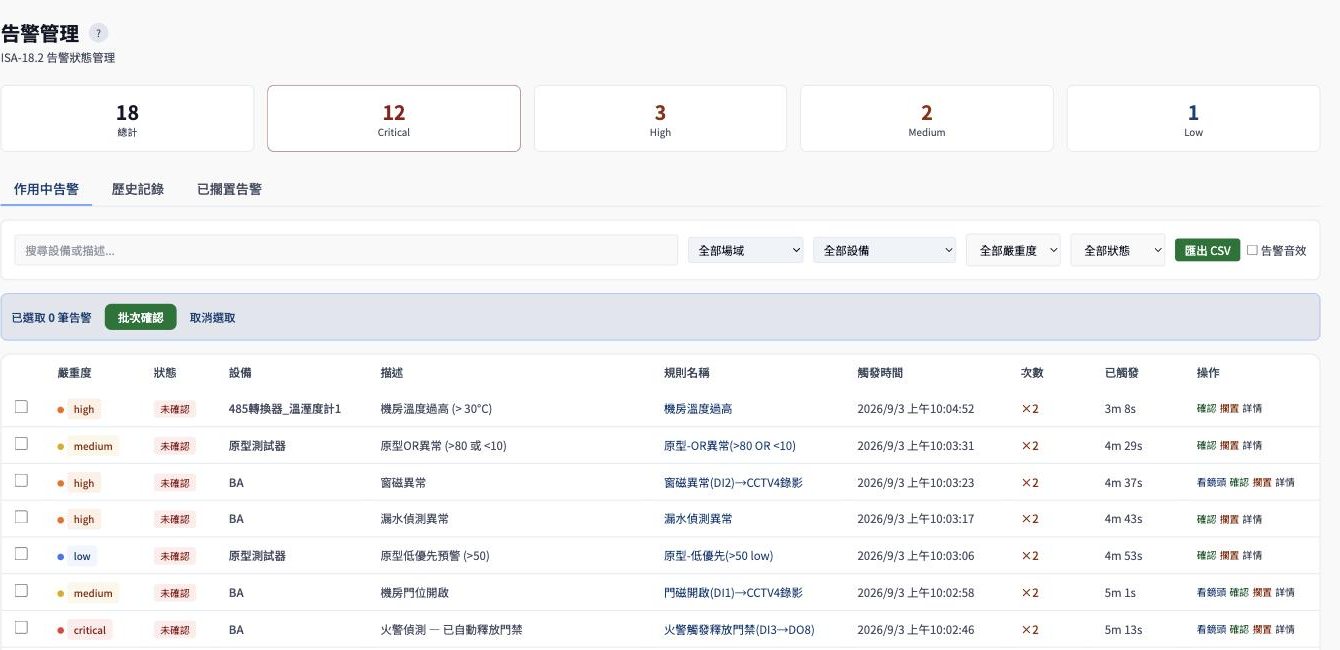Viewport: 1340px width, 650px height.
Task: Click the critical severity badge
Action: tap(89, 630)
